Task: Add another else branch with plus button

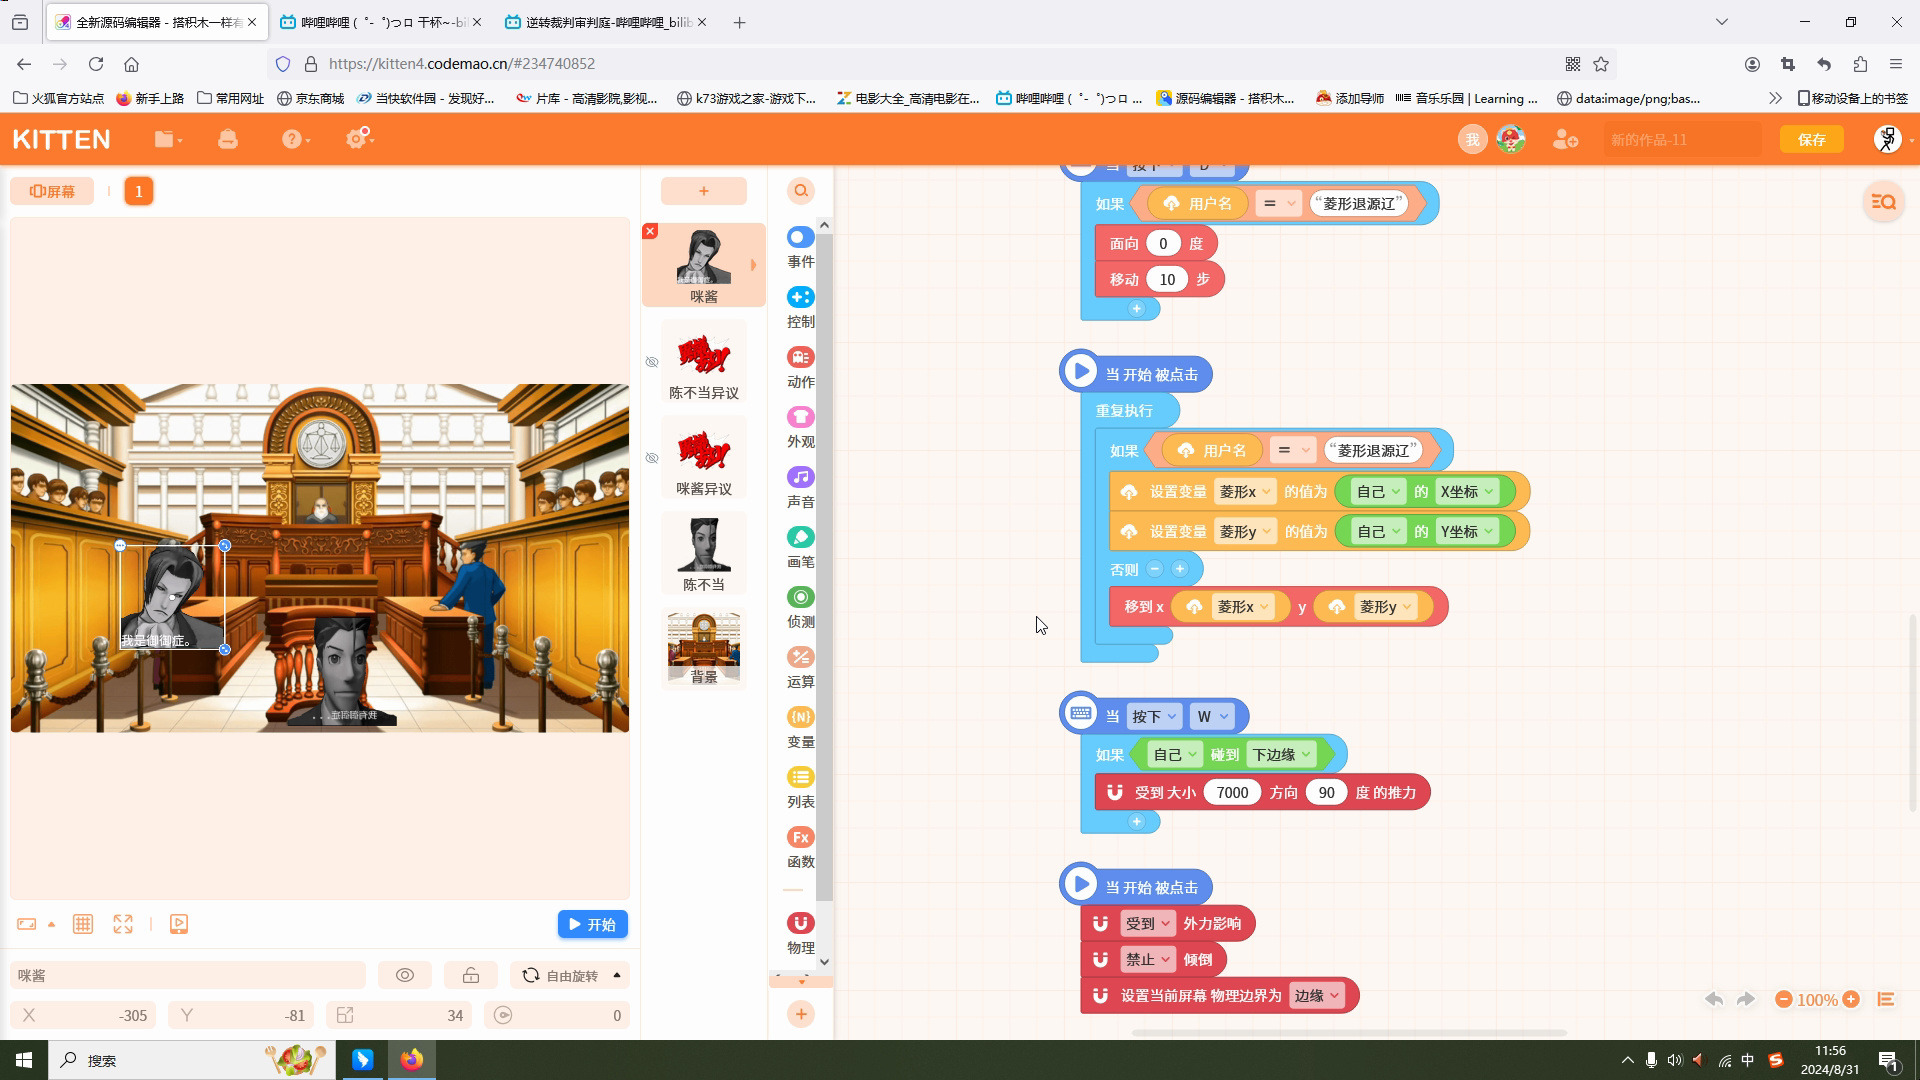Action: pos(1180,569)
